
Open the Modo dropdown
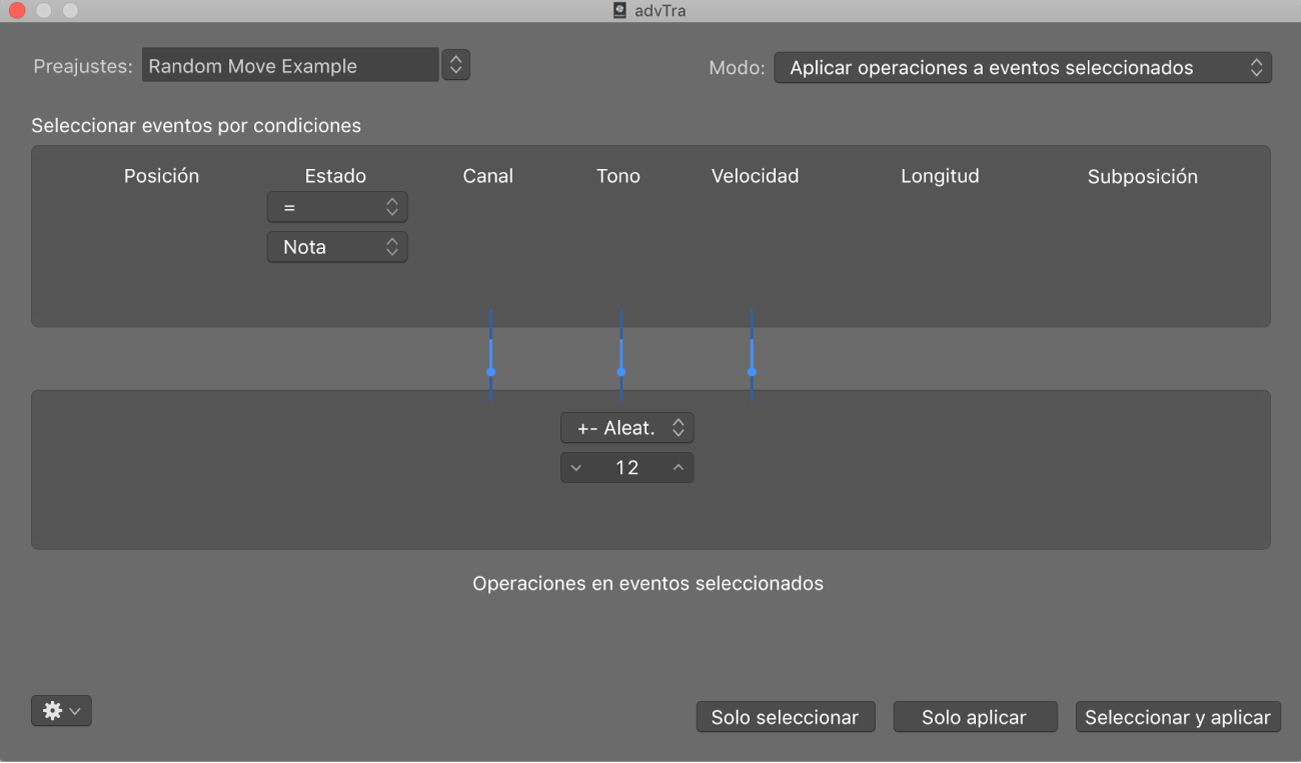[1022, 67]
